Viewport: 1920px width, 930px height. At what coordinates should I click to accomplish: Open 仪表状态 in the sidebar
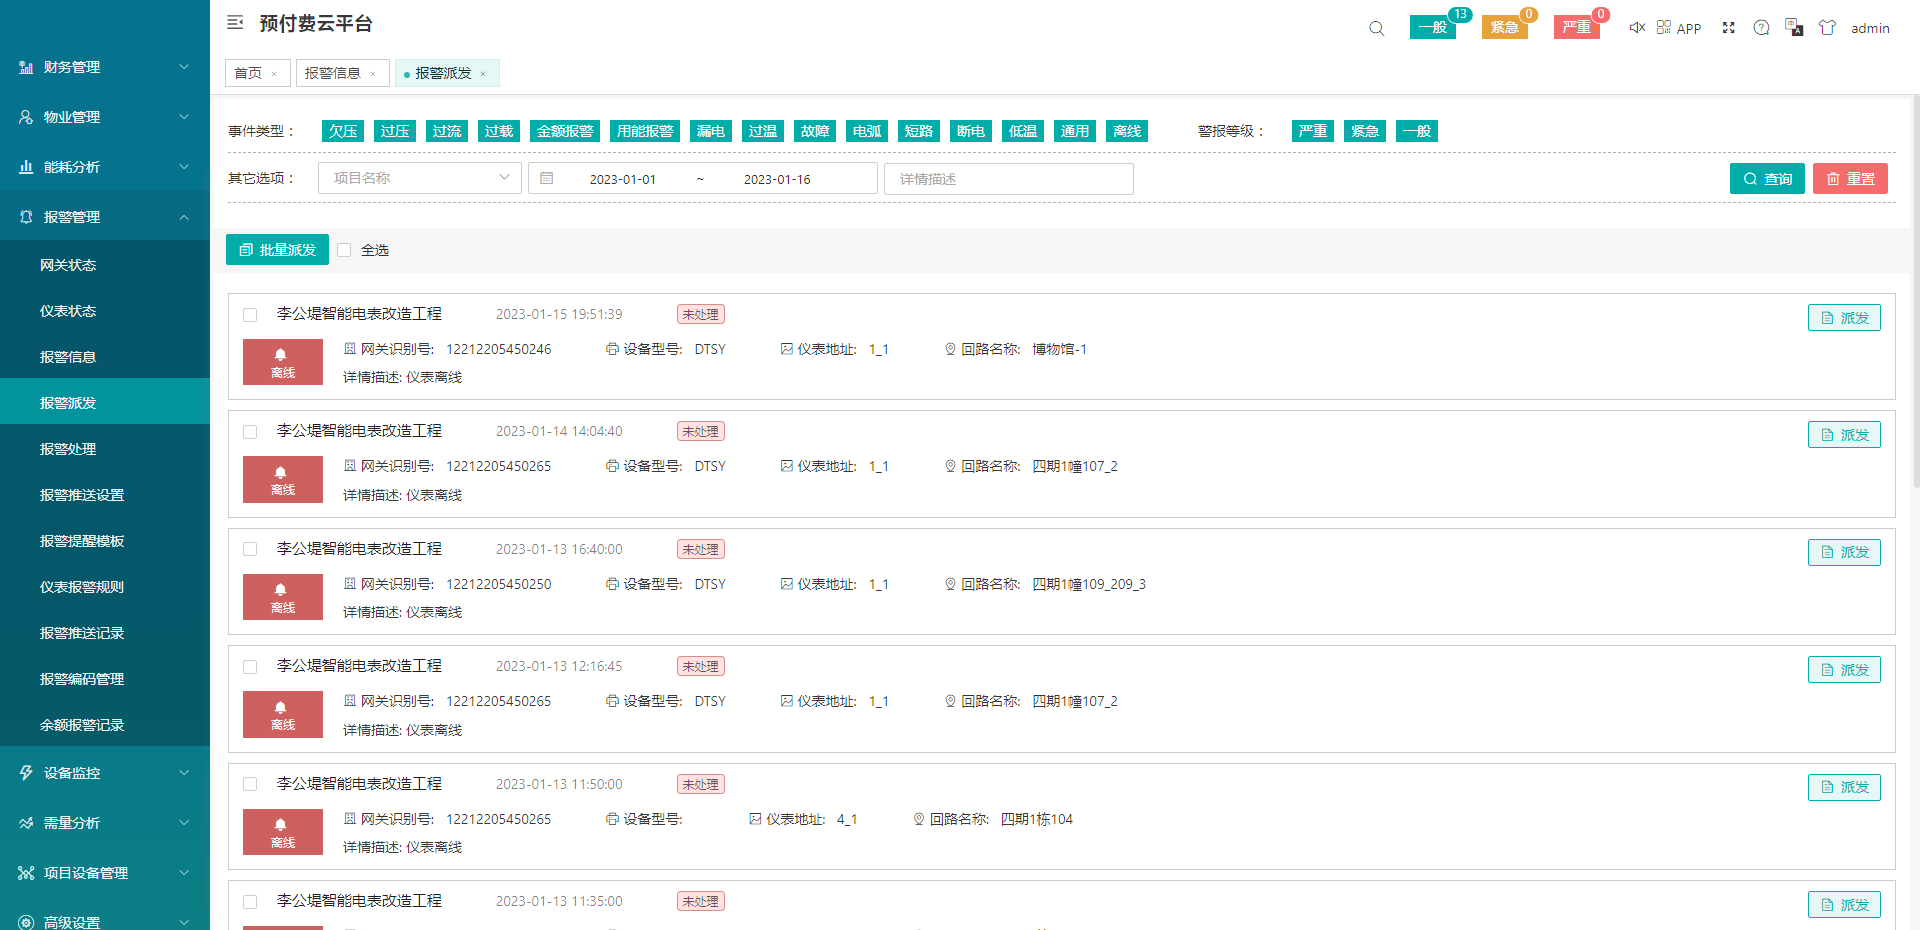pos(105,311)
